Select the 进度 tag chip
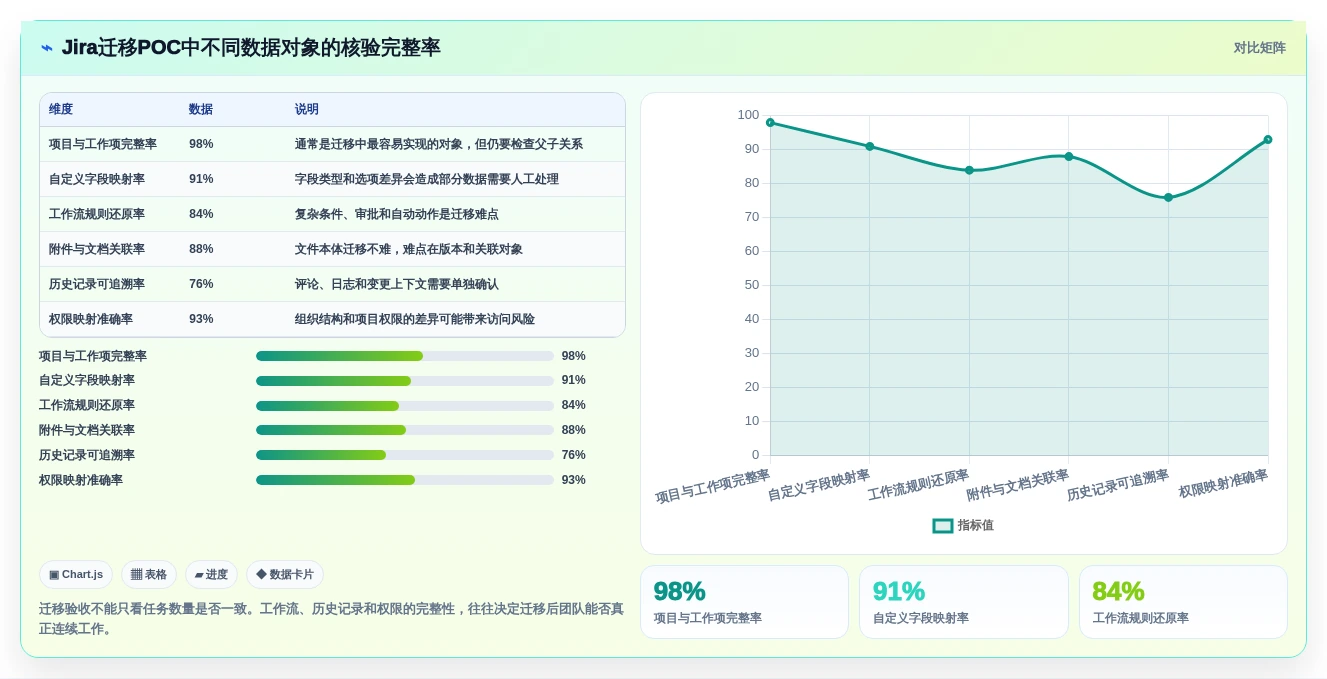The height and width of the screenshot is (679, 1327). tap(211, 574)
